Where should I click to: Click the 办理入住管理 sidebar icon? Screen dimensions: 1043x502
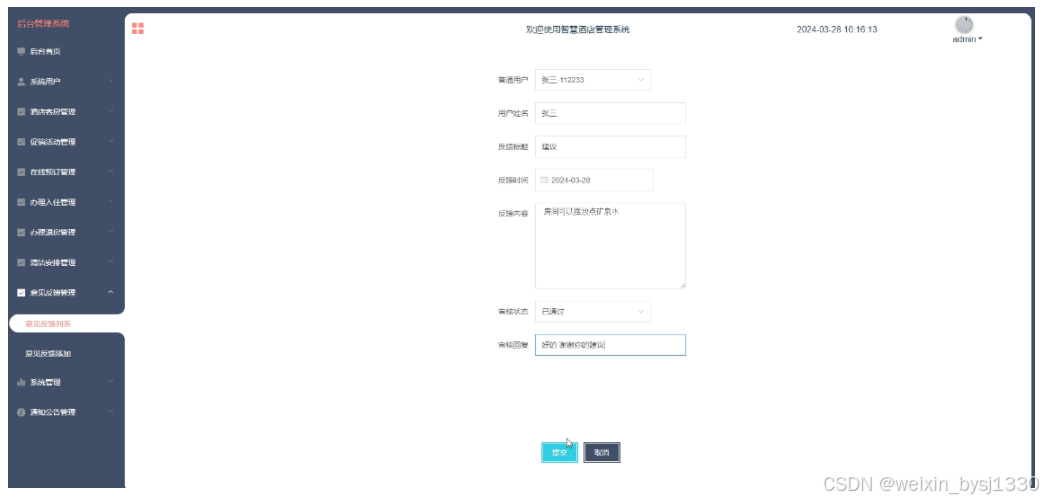pyautogui.click(x=21, y=202)
